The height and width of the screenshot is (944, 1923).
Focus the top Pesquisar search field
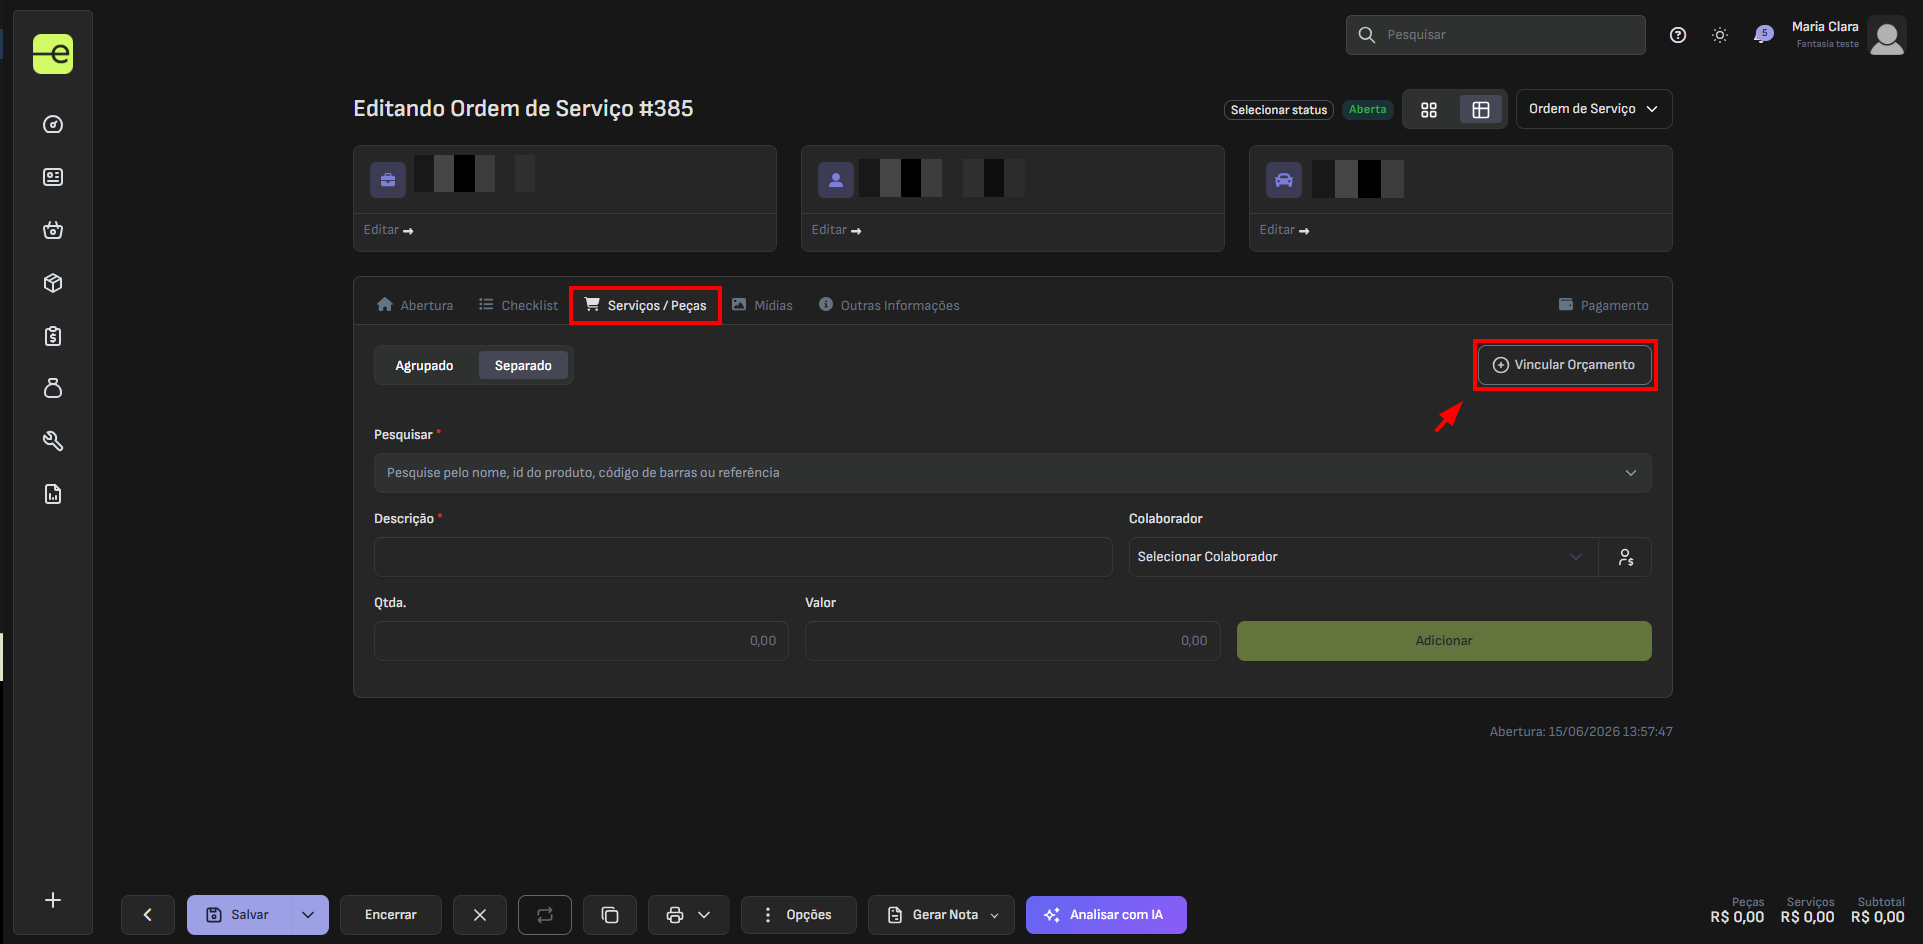tap(1496, 35)
